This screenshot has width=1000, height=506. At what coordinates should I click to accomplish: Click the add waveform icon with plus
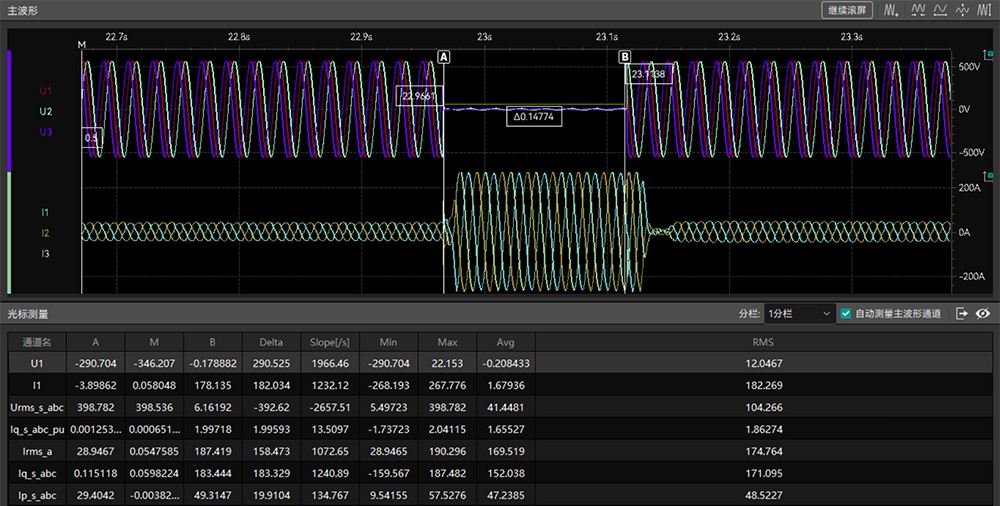[x=891, y=10]
